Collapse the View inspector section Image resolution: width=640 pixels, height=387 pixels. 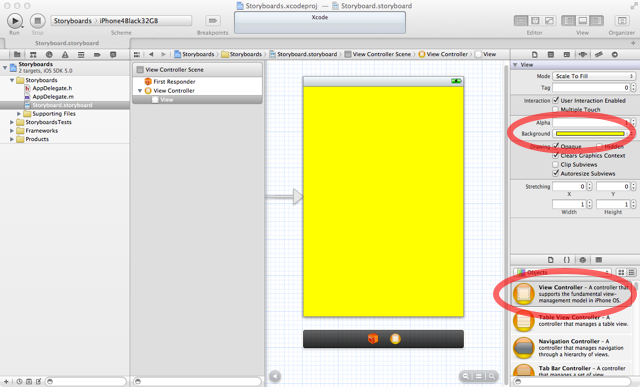[515, 64]
